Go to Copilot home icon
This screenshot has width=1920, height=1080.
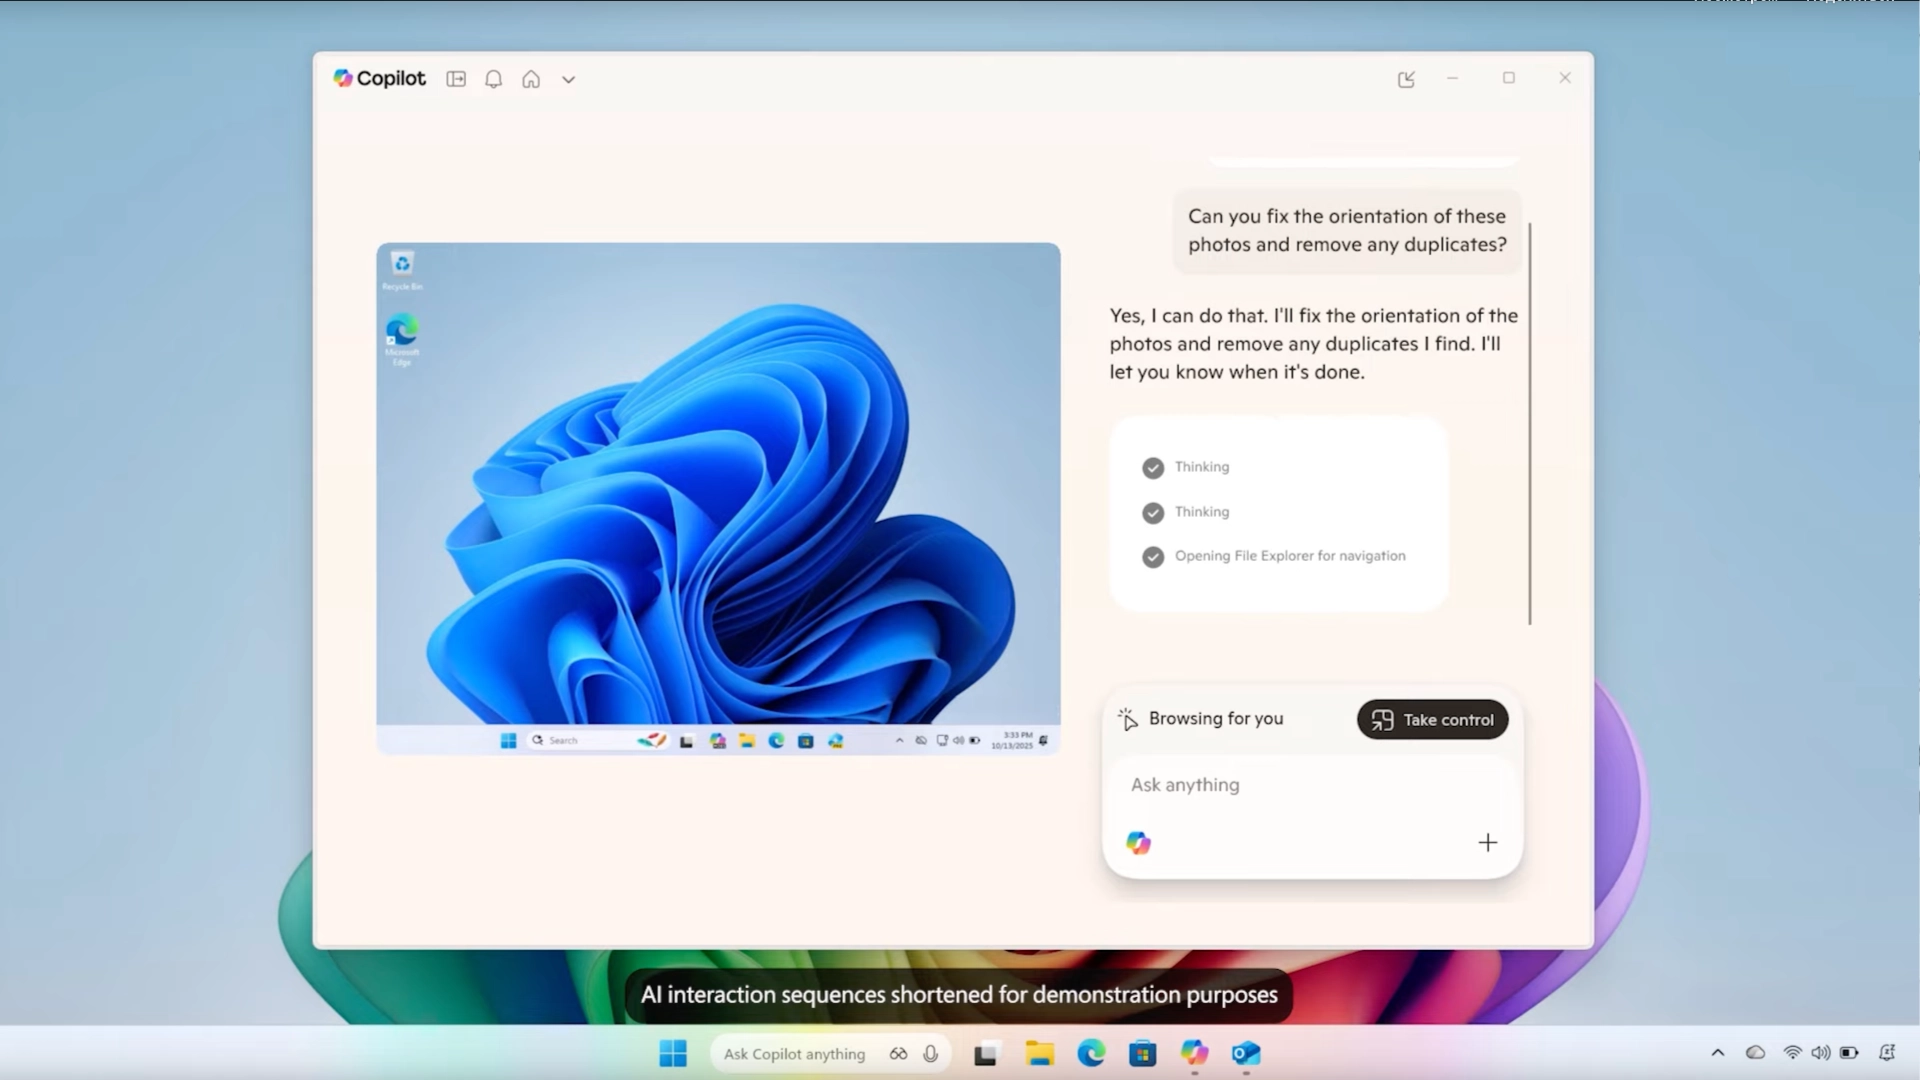pos(531,79)
